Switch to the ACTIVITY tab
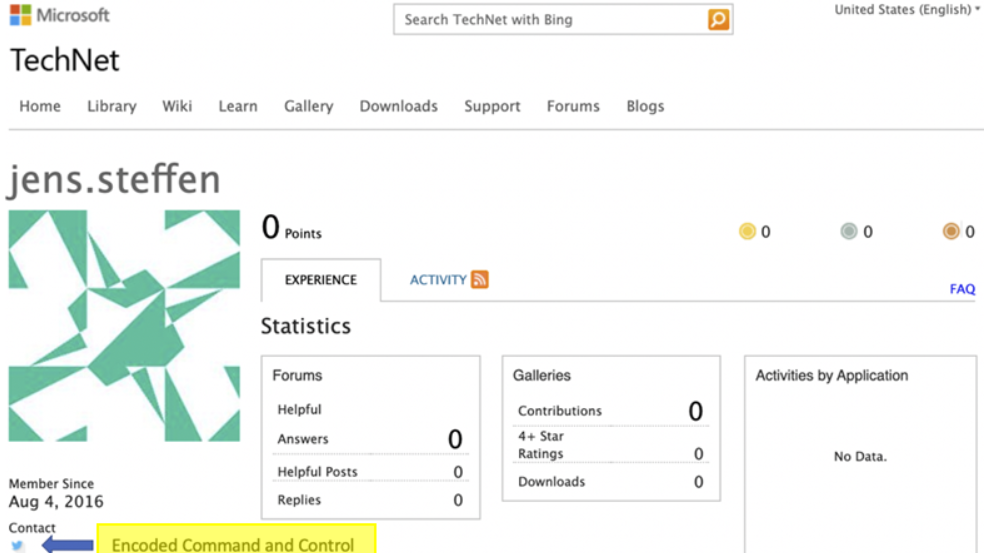 tap(438, 280)
